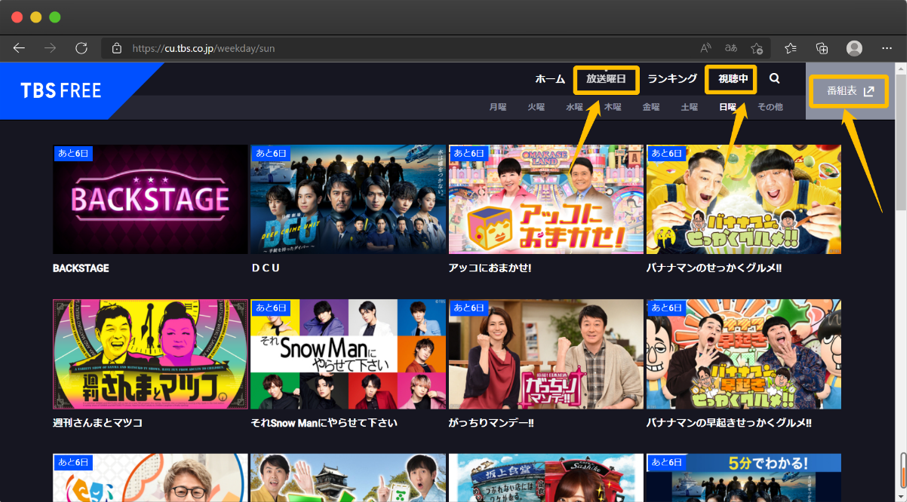Open the 番組表 external link
Screen dimensions: 907x502
(x=849, y=91)
